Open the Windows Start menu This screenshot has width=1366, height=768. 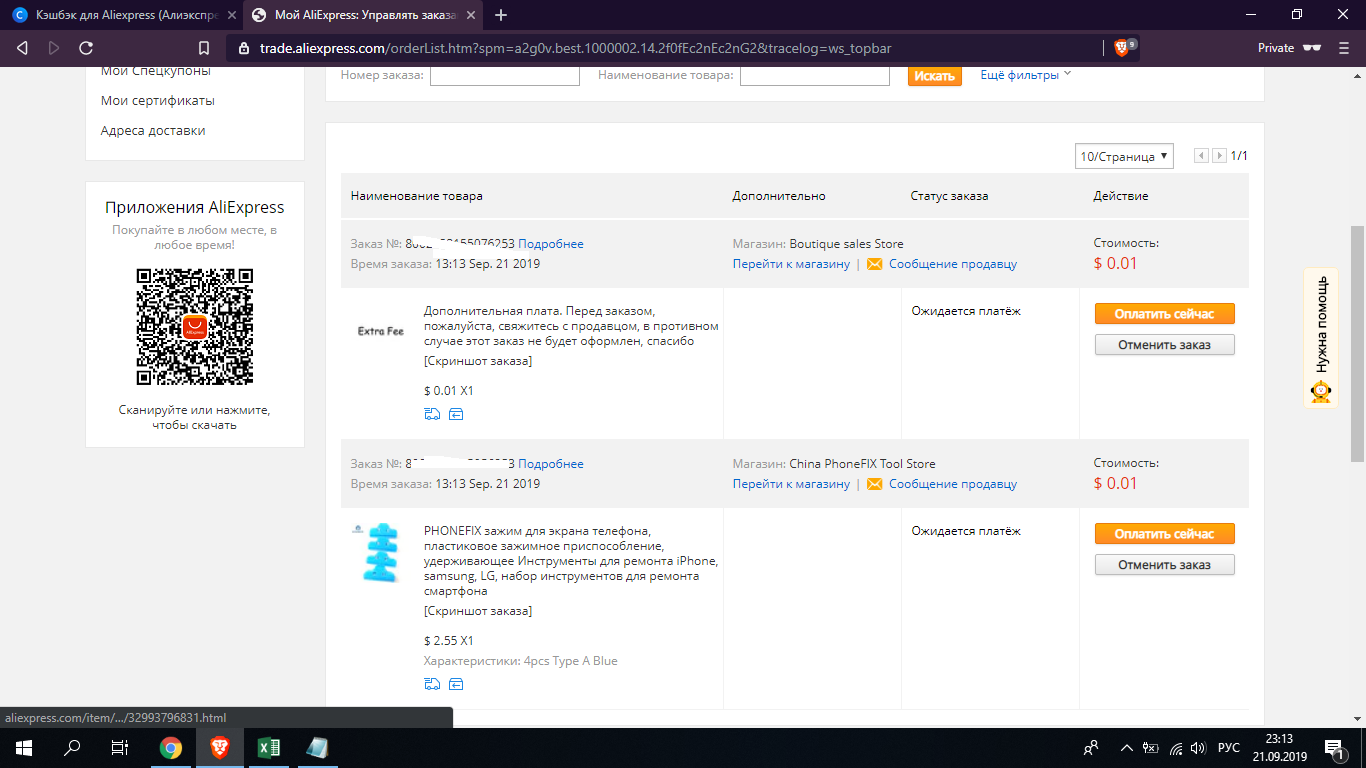(x=22, y=748)
